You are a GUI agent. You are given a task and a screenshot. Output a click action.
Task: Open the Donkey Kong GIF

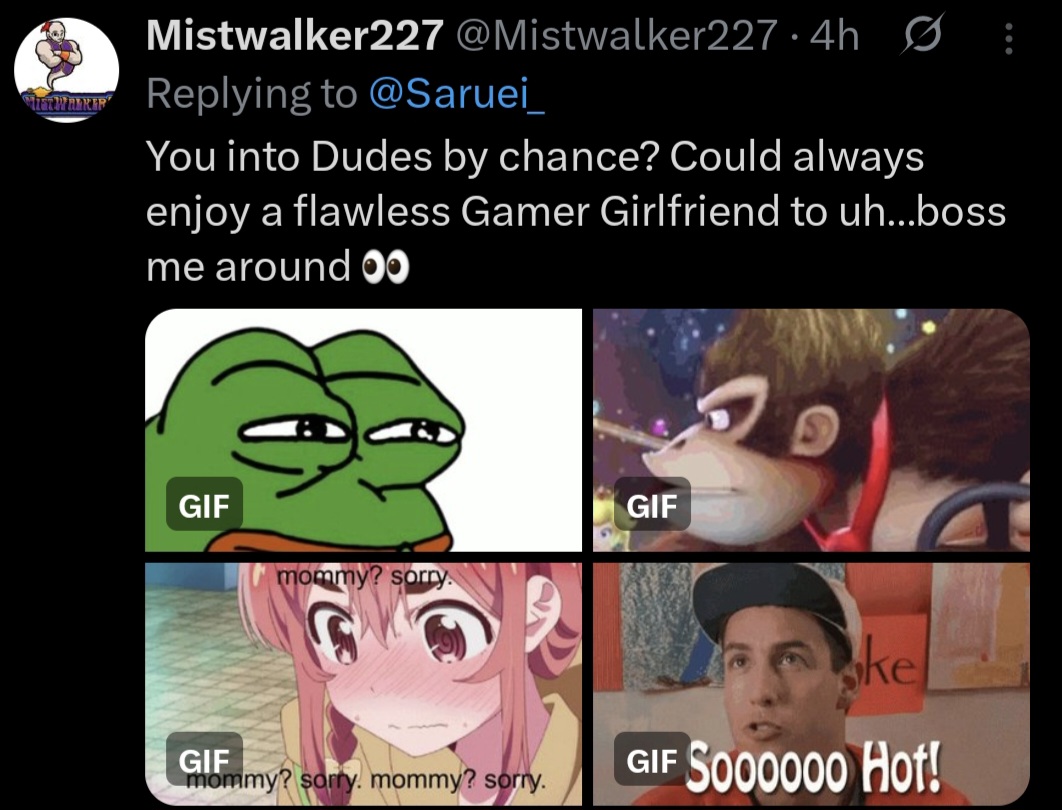pyautogui.click(x=811, y=430)
